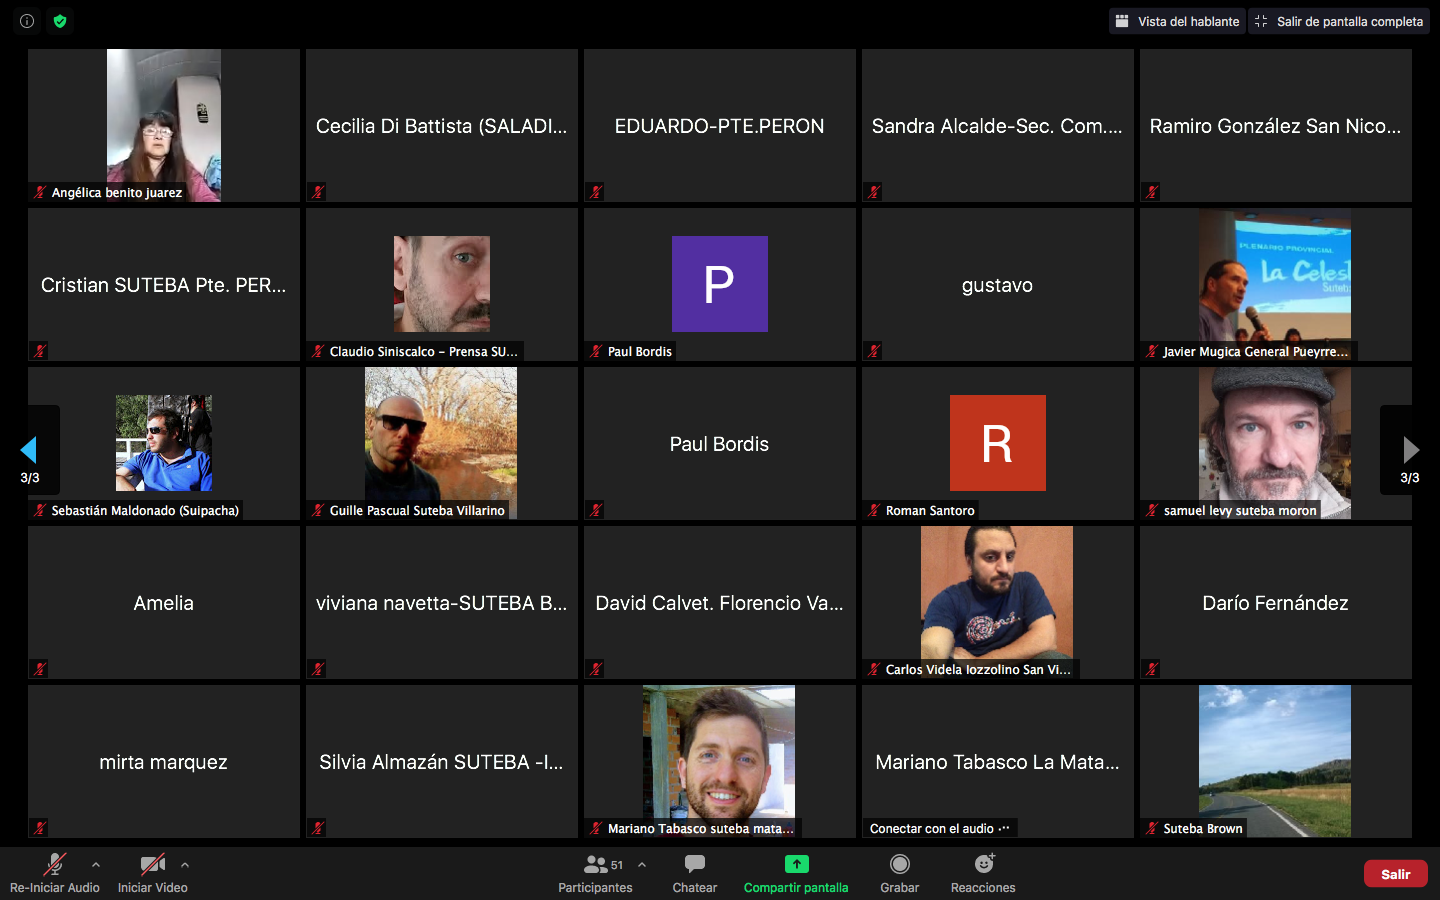Viewport: 1440px width, 900px height.
Task: Switch to Vista del hablante view
Action: click(1177, 21)
